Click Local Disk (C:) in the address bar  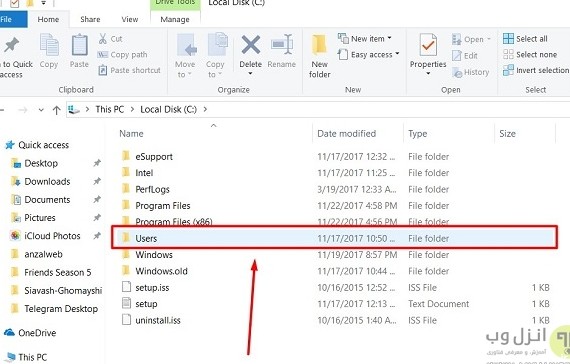[x=168, y=109]
